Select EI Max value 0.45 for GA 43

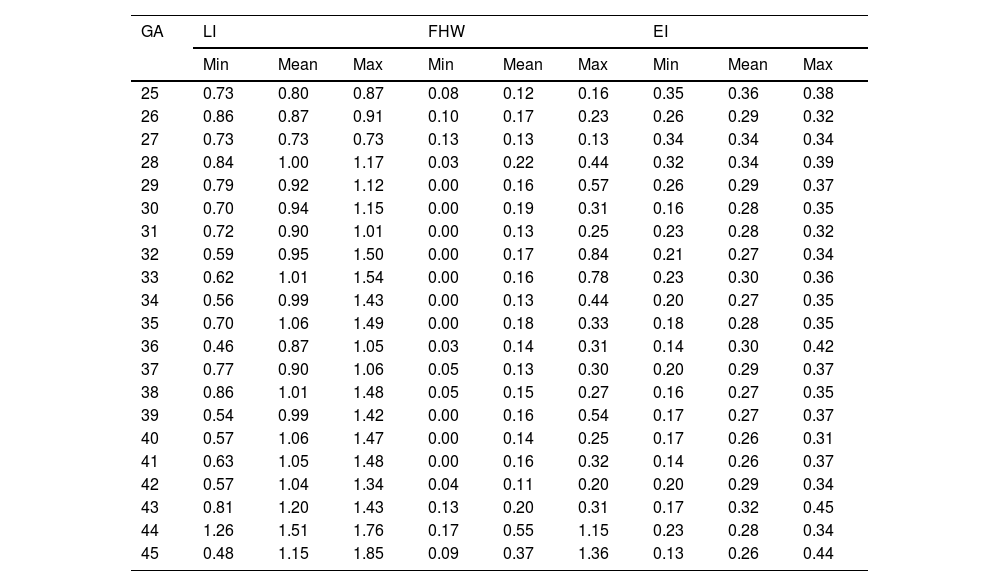(x=818, y=508)
